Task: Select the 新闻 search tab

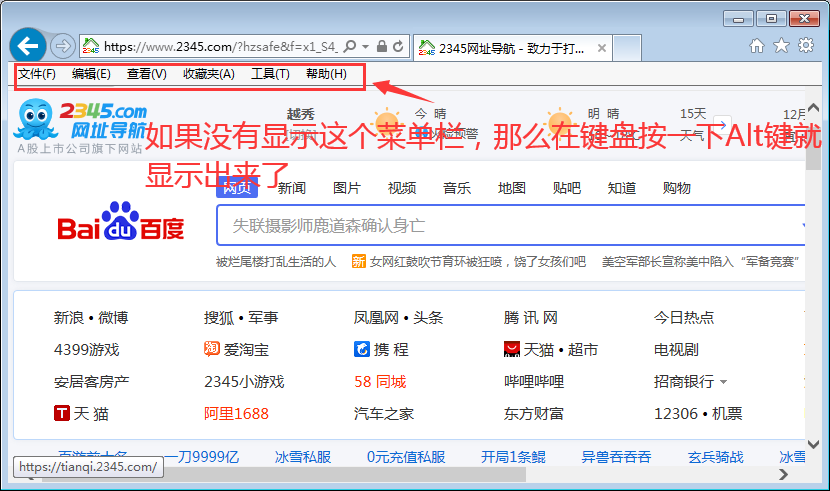Action: (x=292, y=188)
